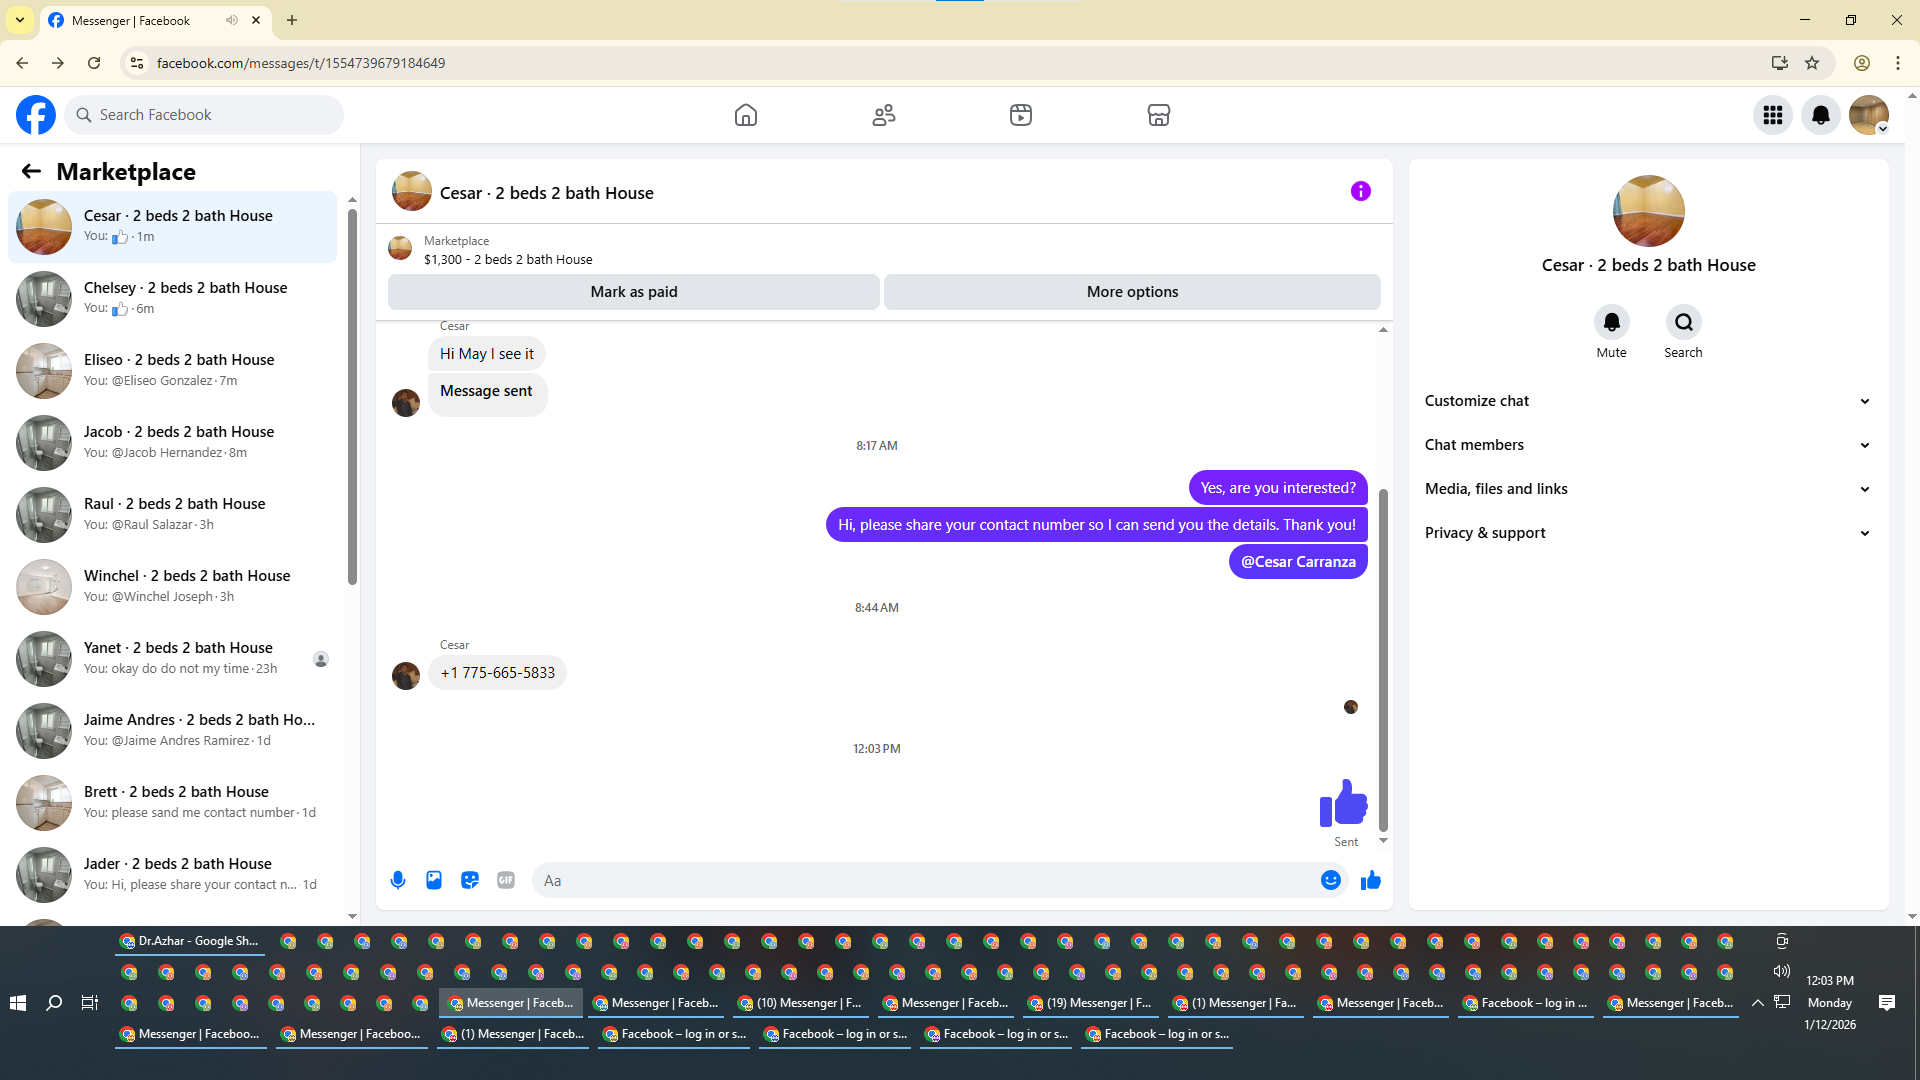Open the GIF picker icon
The width and height of the screenshot is (1920, 1080).
506,880
